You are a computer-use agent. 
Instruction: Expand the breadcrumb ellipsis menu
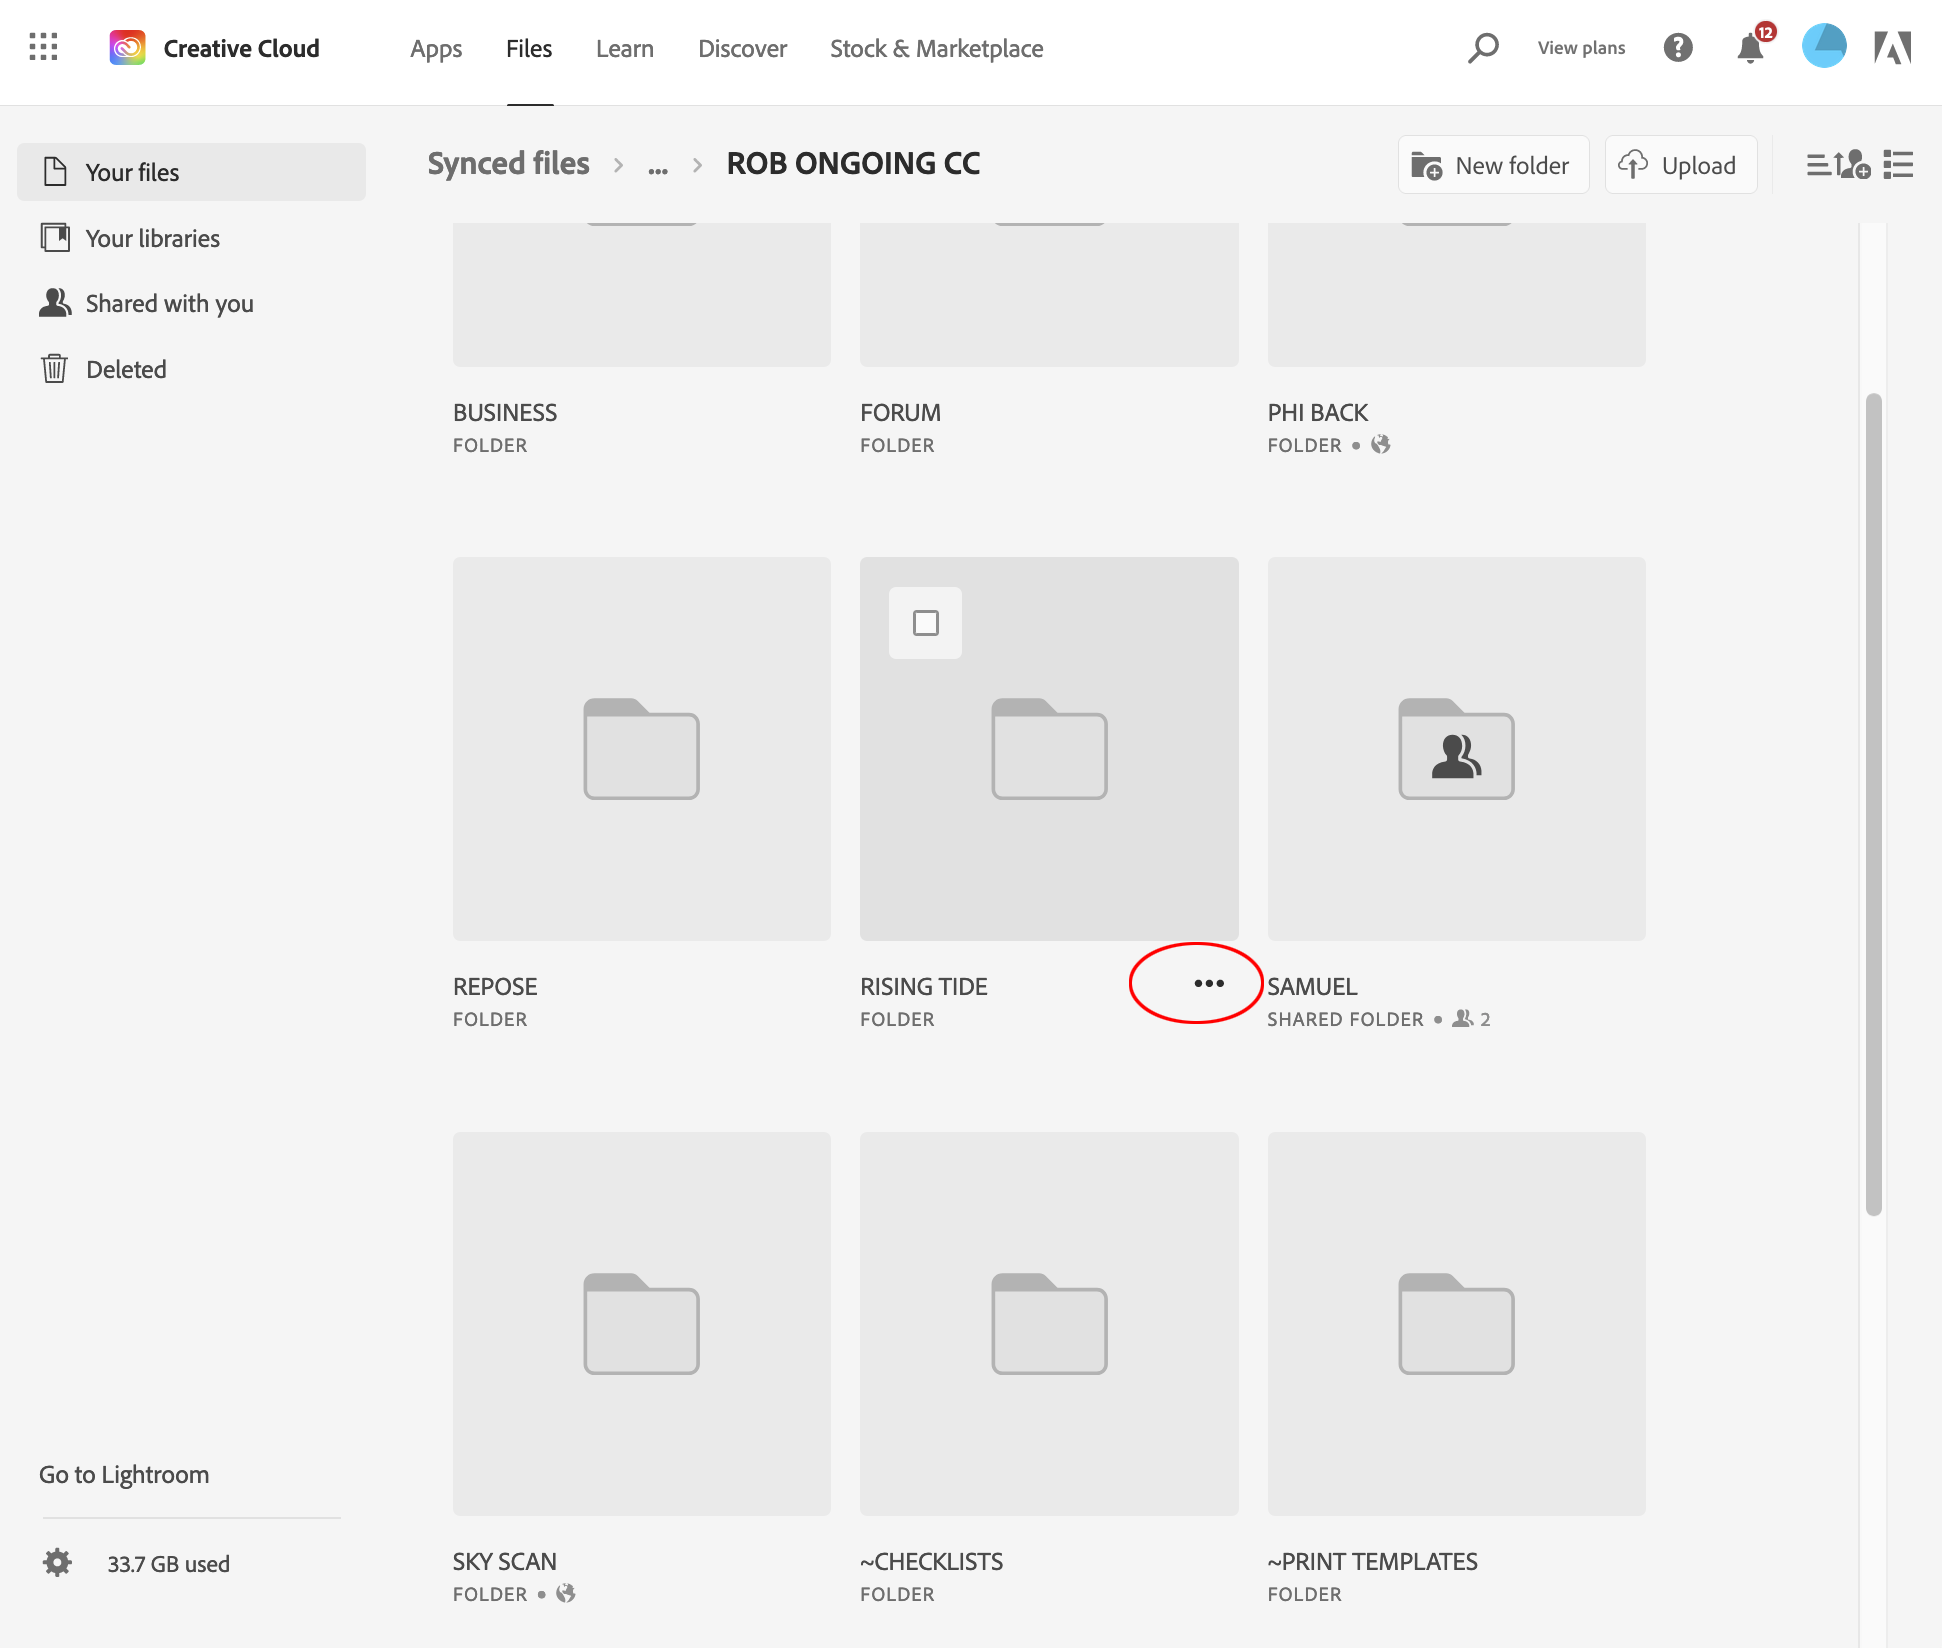tap(657, 165)
